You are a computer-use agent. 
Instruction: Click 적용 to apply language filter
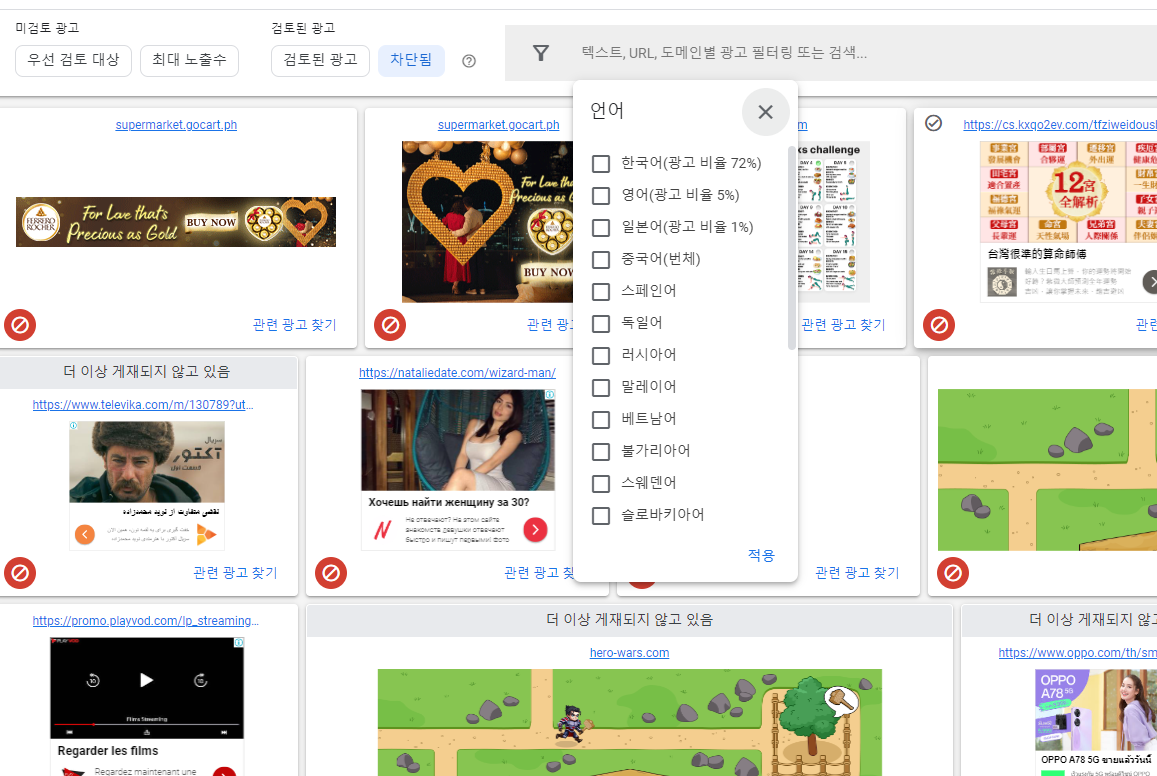click(x=761, y=555)
